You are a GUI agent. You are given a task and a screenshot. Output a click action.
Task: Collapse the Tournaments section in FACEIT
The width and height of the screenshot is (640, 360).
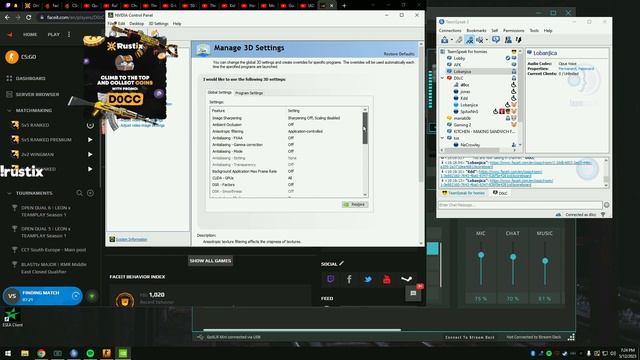[9, 193]
